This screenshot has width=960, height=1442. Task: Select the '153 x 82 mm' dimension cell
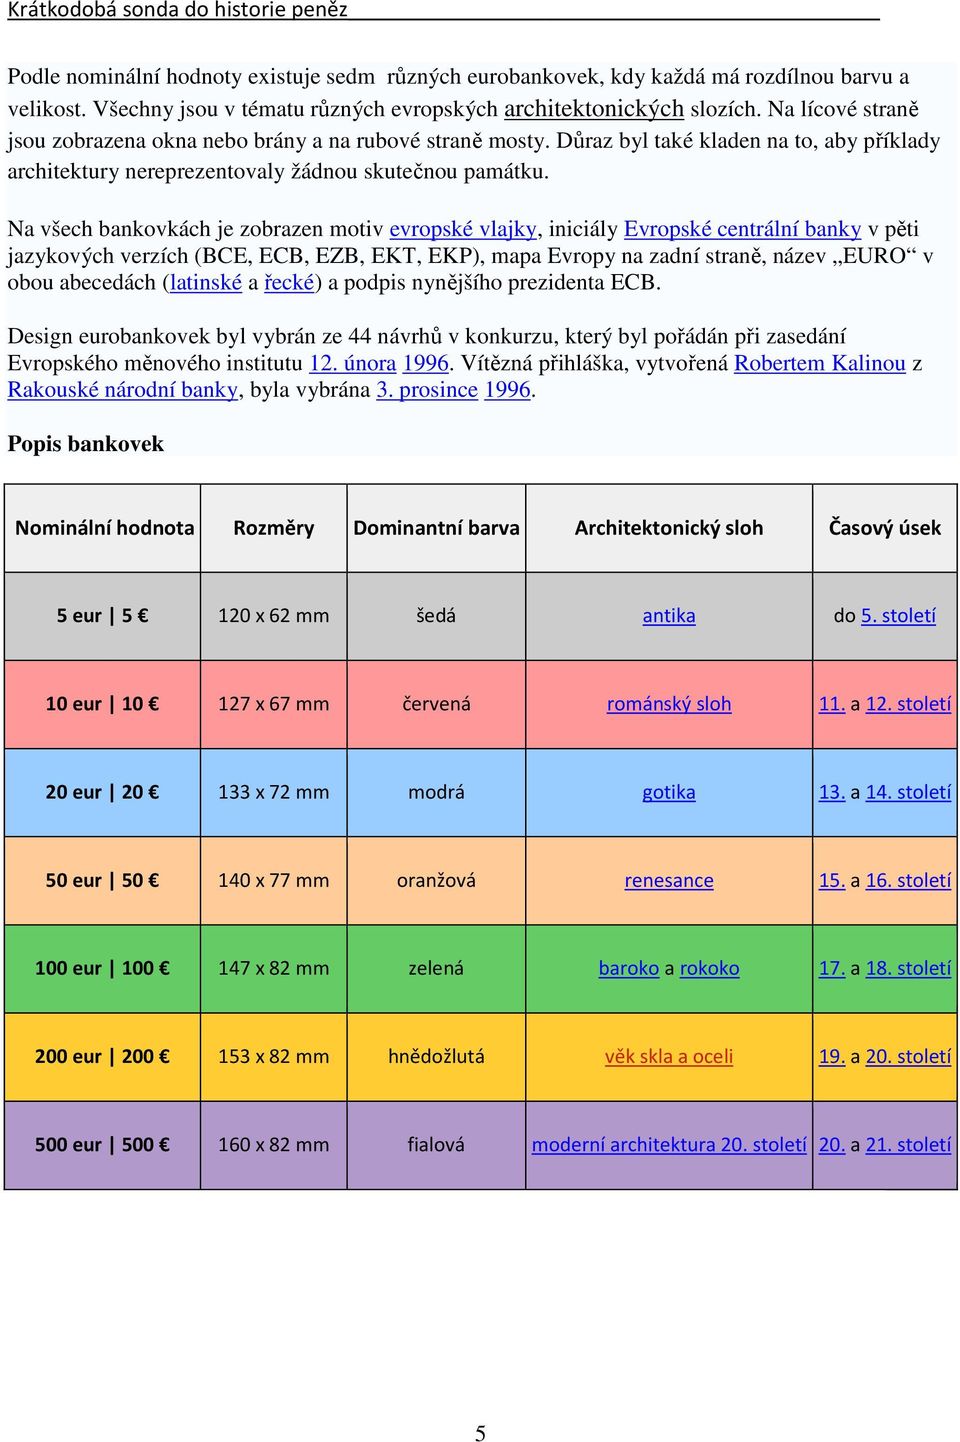click(274, 1056)
